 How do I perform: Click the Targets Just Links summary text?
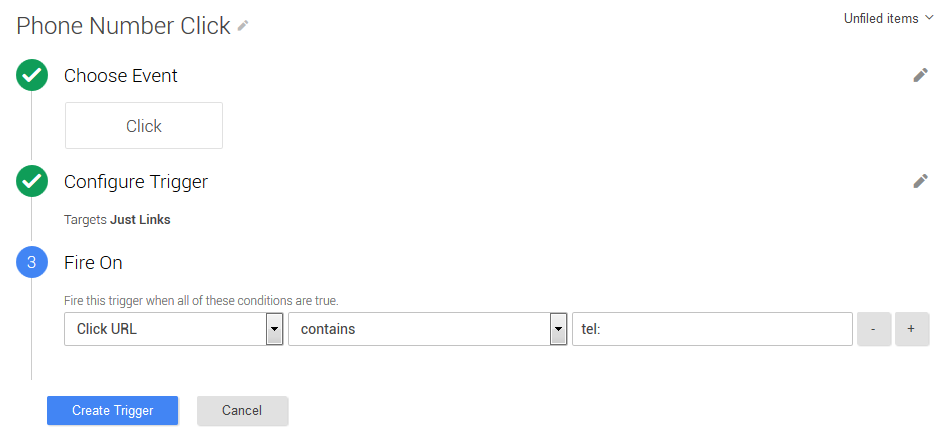click(x=117, y=220)
